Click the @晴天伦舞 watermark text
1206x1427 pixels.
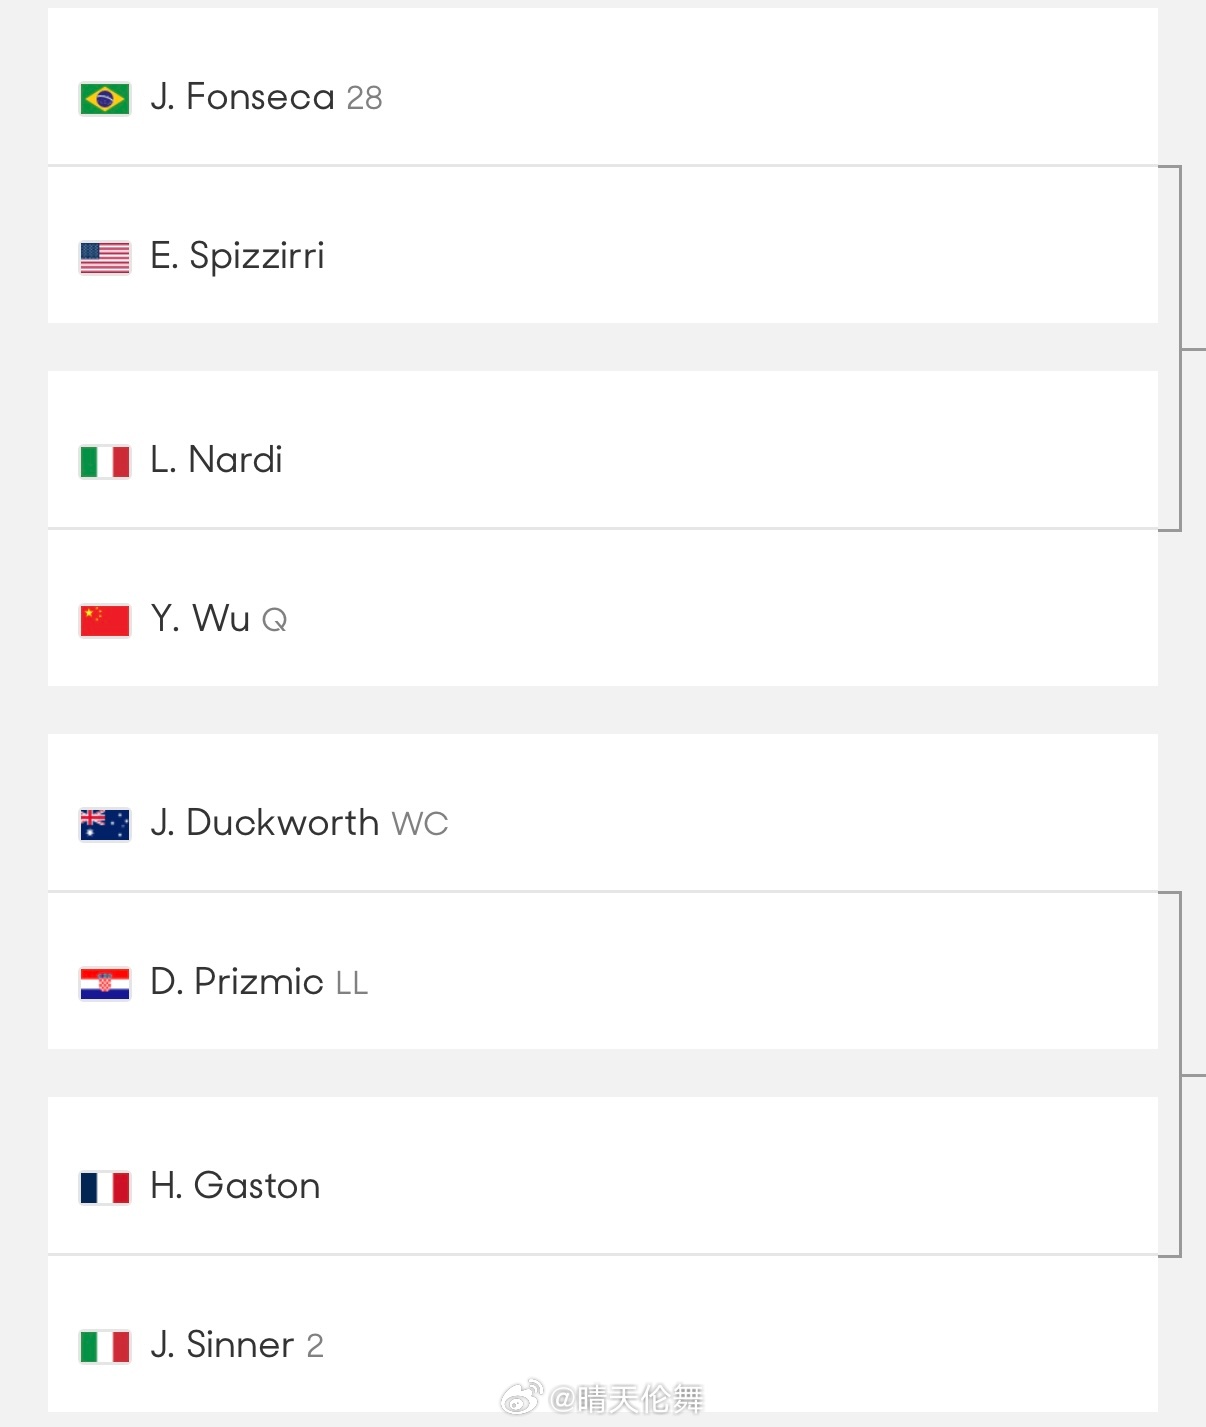(x=627, y=1398)
